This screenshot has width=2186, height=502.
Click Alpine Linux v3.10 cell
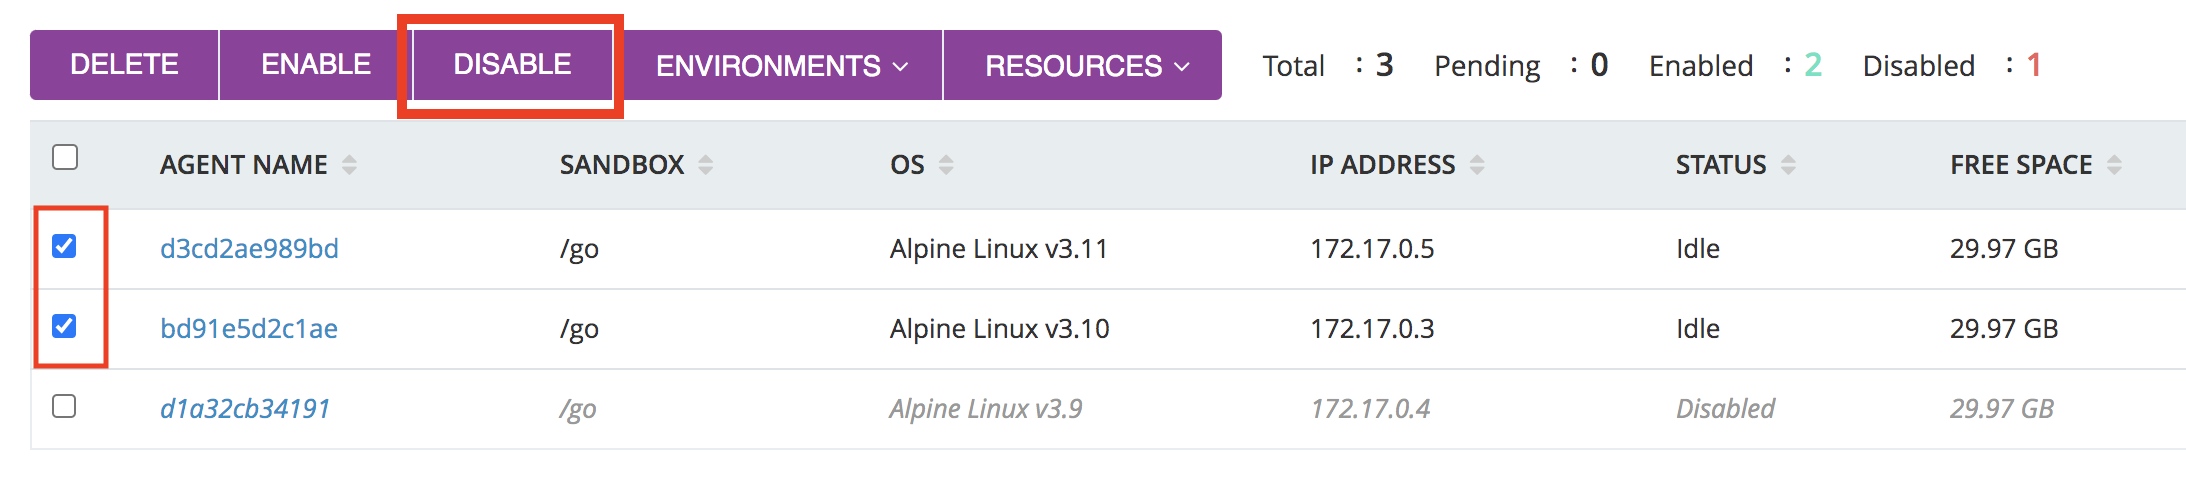1000,328
